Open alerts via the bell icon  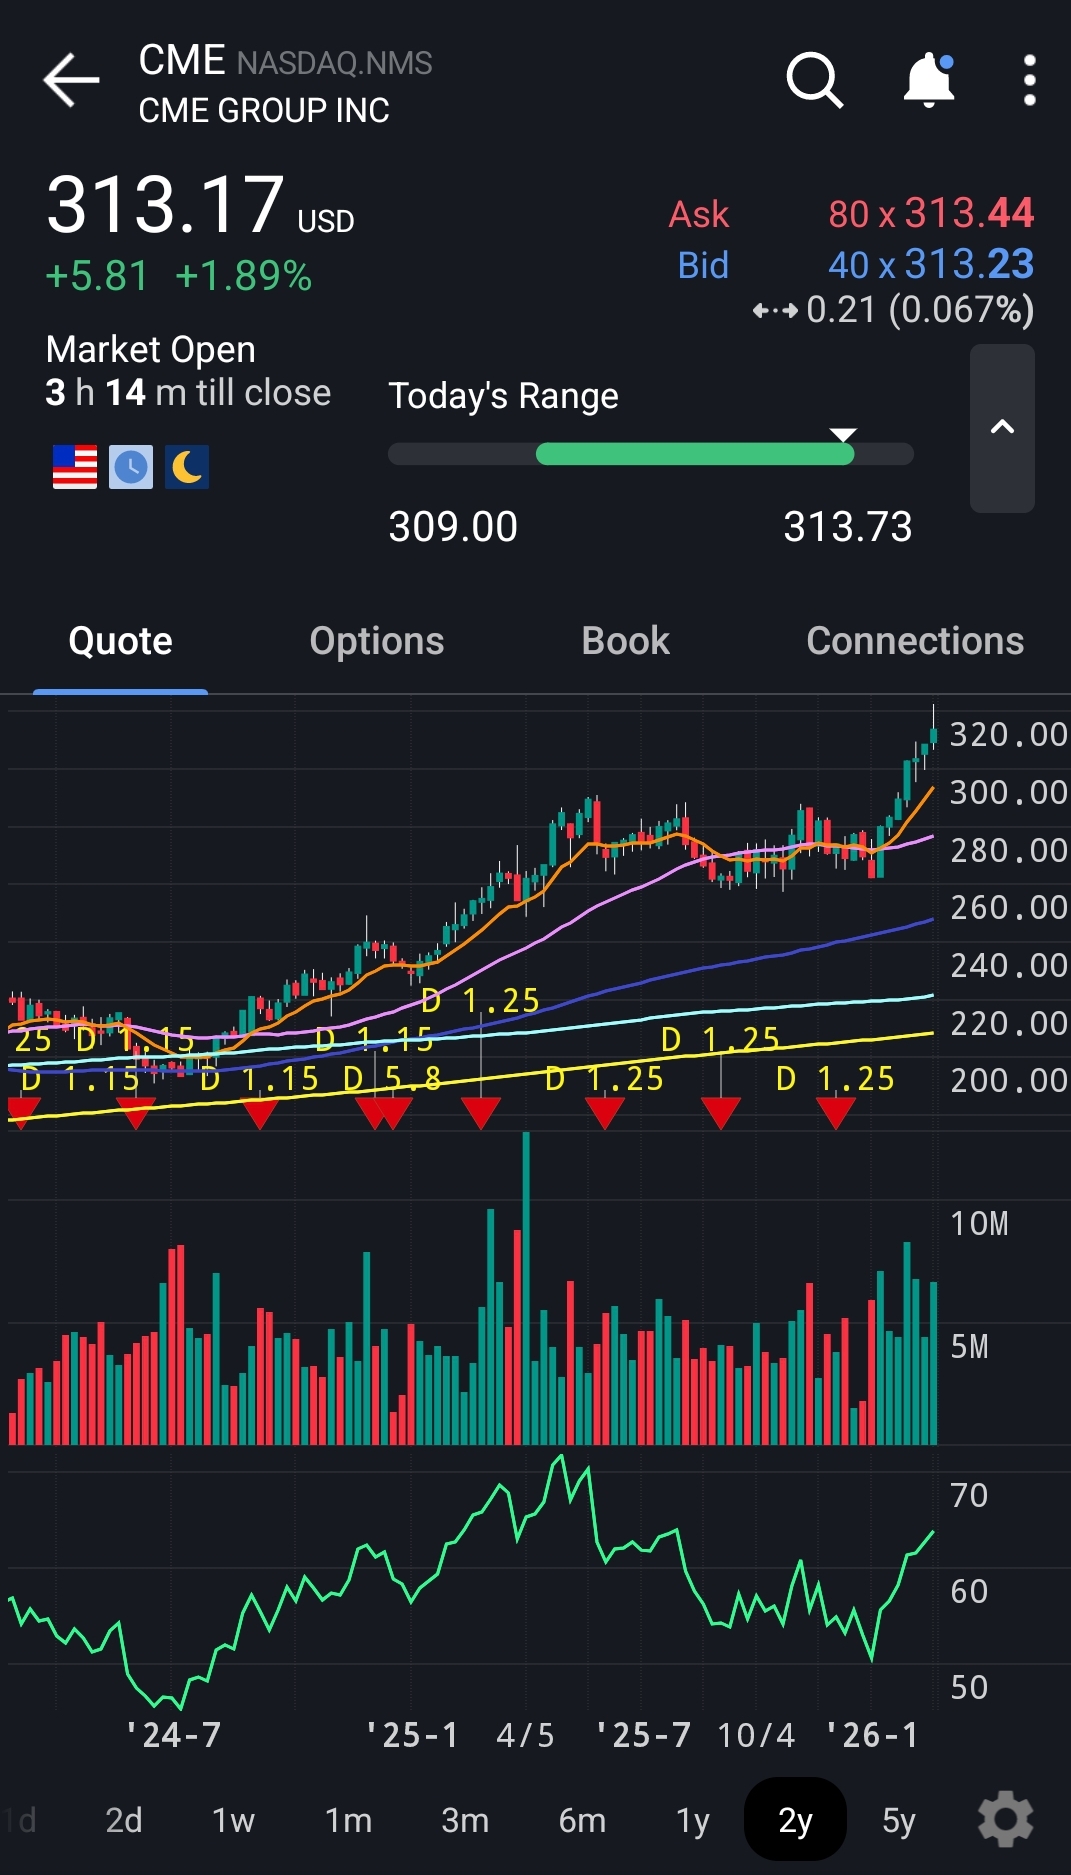point(929,80)
